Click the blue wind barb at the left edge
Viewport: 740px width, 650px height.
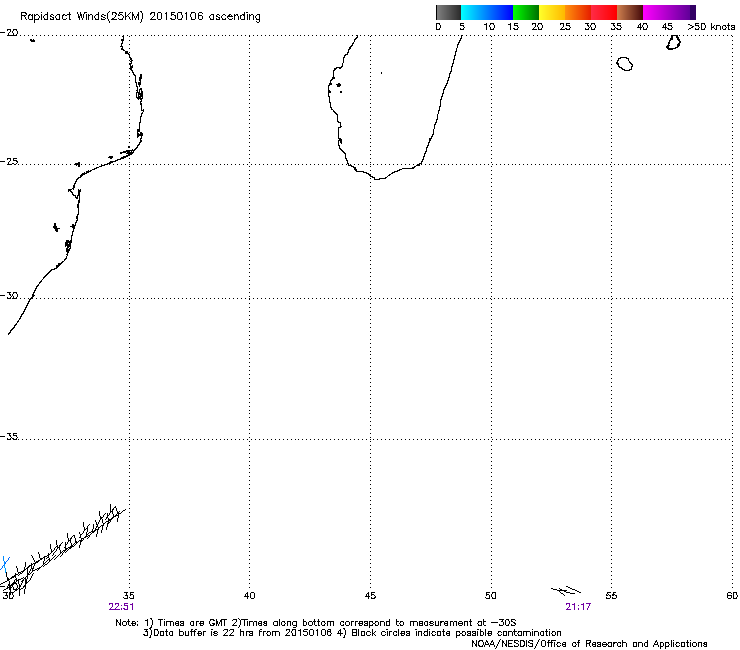(x=5, y=564)
